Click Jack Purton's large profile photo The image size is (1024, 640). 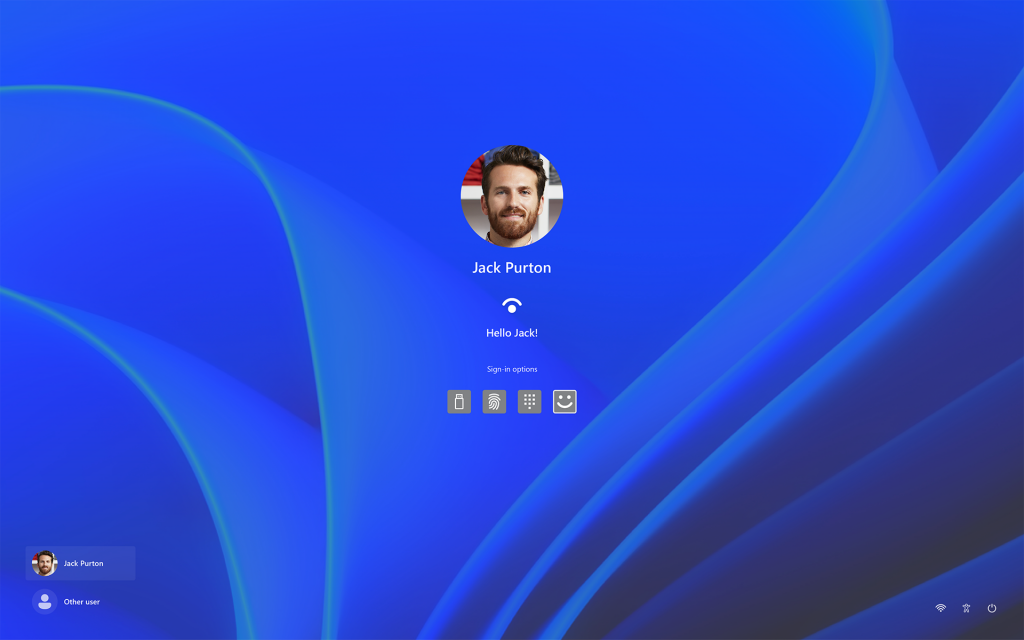pos(512,194)
